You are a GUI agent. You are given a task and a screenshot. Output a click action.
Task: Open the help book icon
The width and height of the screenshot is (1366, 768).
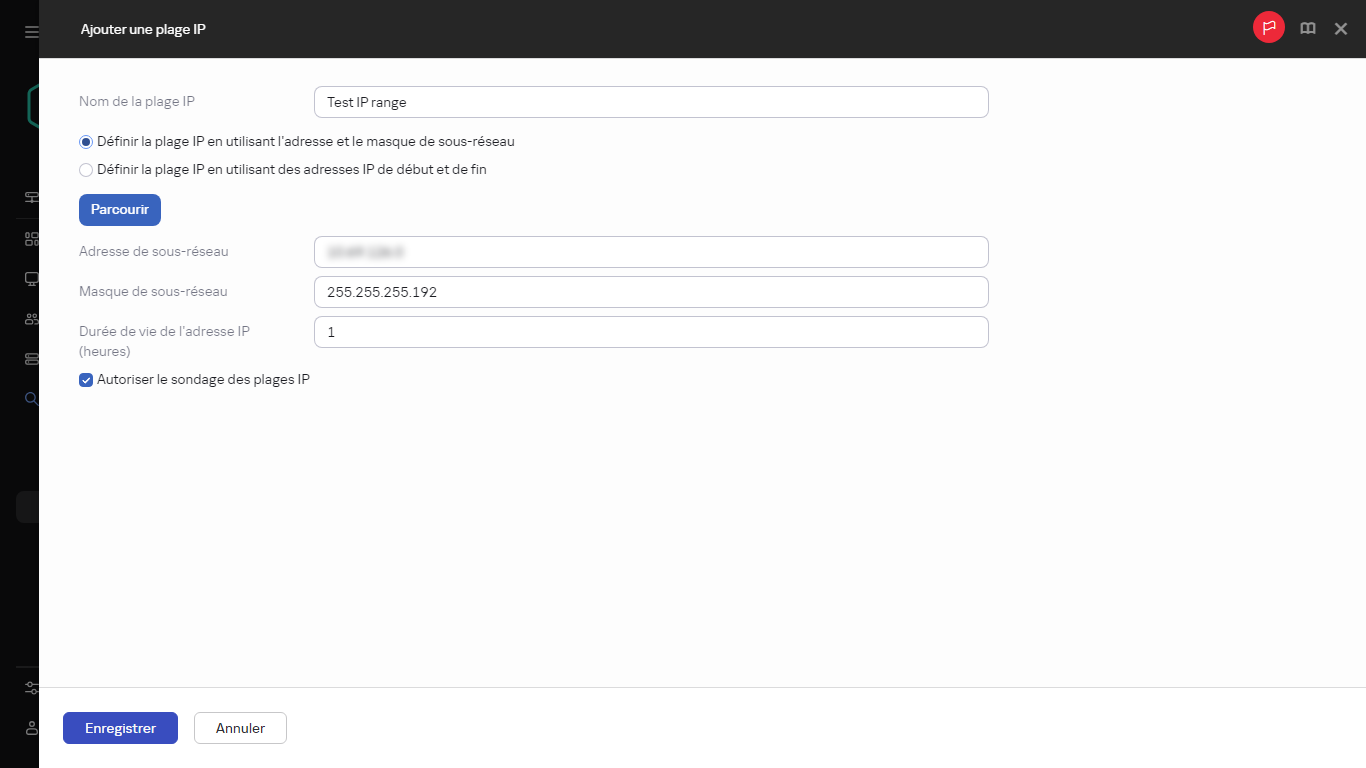point(1307,29)
